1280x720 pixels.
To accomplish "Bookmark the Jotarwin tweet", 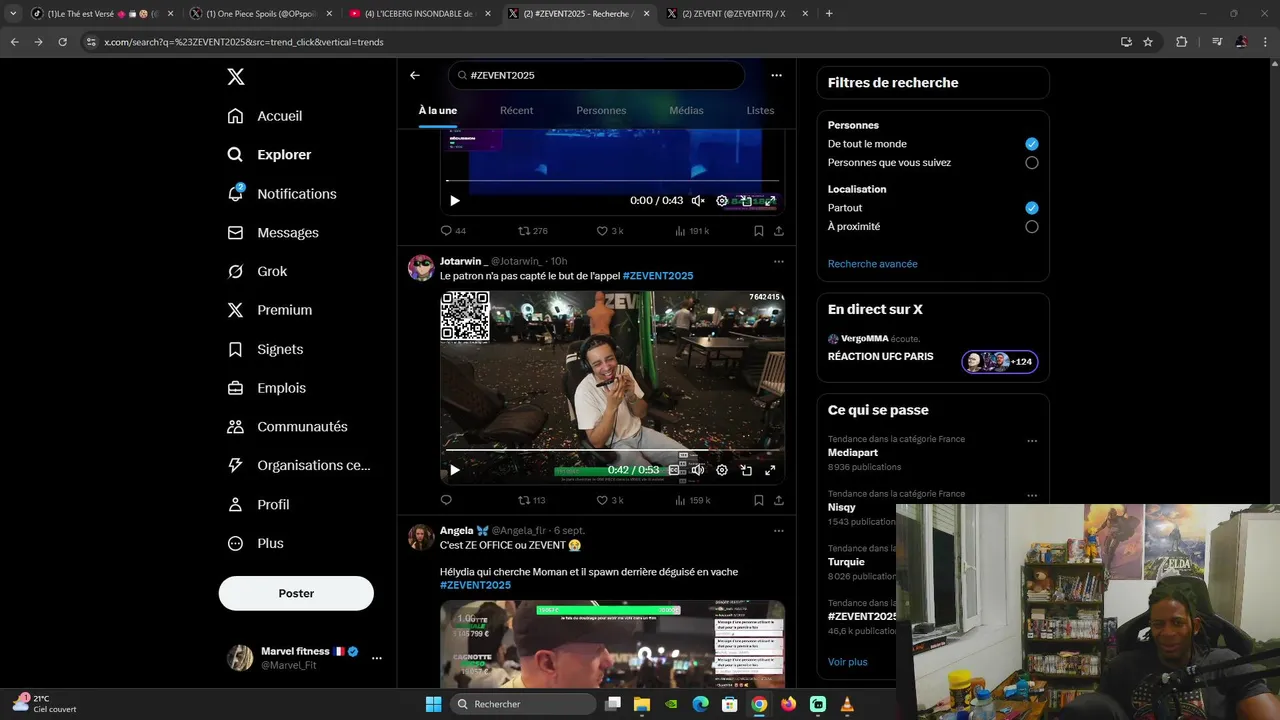I will click(759, 500).
